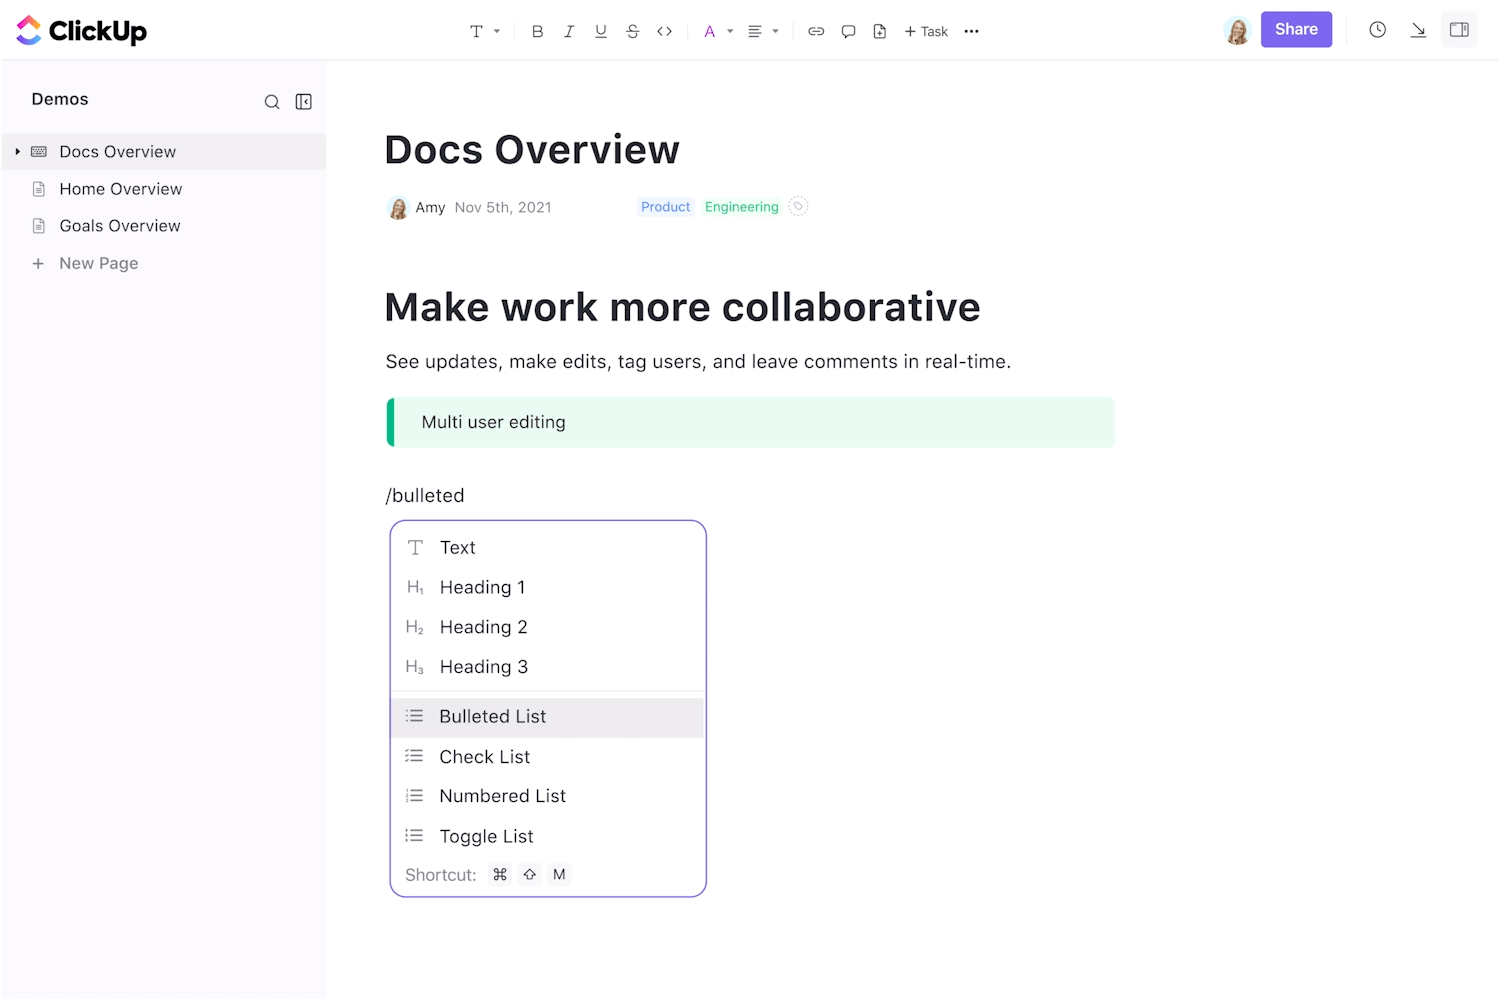
Task: Click the Product tag
Action: tap(665, 206)
